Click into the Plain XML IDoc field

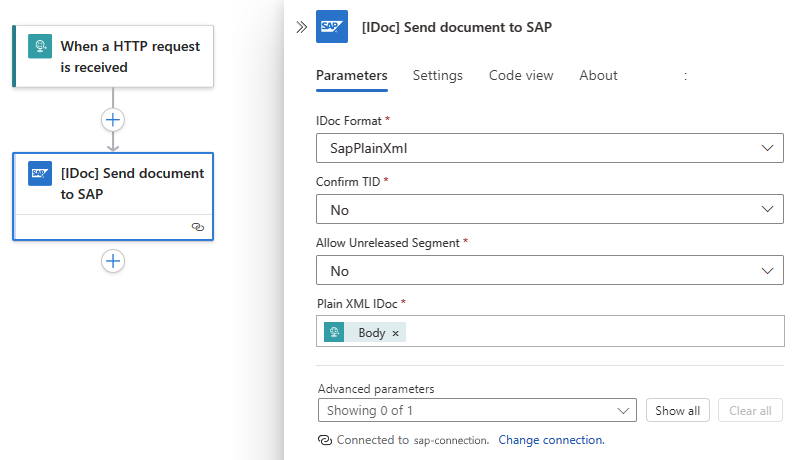click(x=590, y=332)
